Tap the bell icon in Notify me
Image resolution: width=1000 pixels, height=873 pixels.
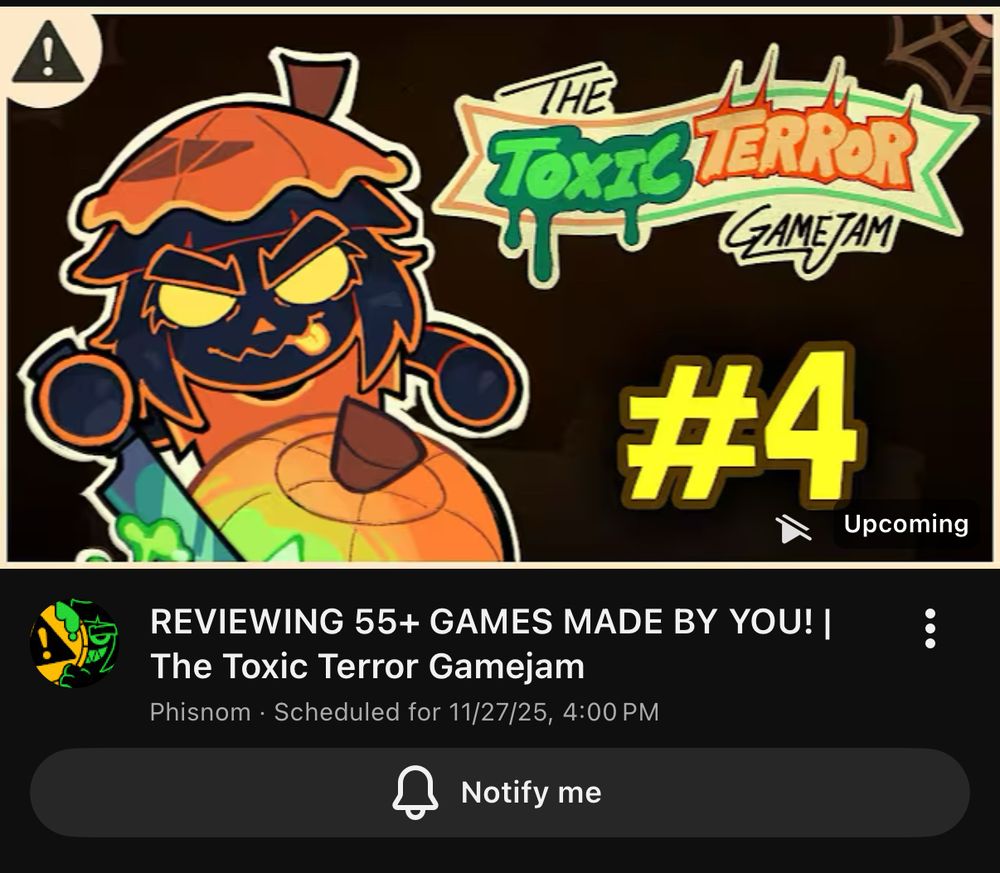point(415,792)
